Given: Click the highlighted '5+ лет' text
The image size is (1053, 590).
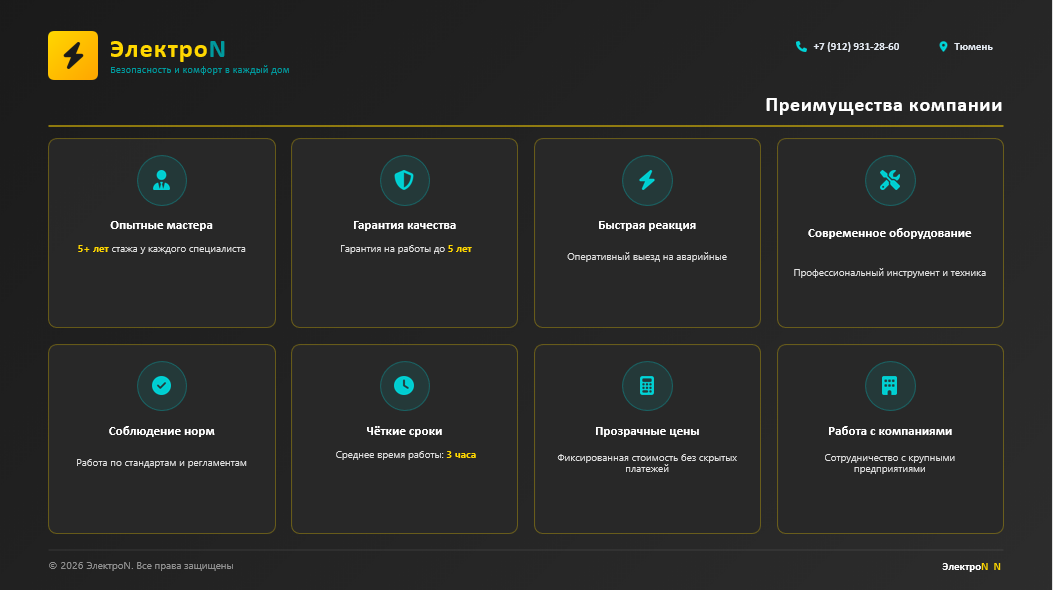Looking at the screenshot, I should click(93, 248).
